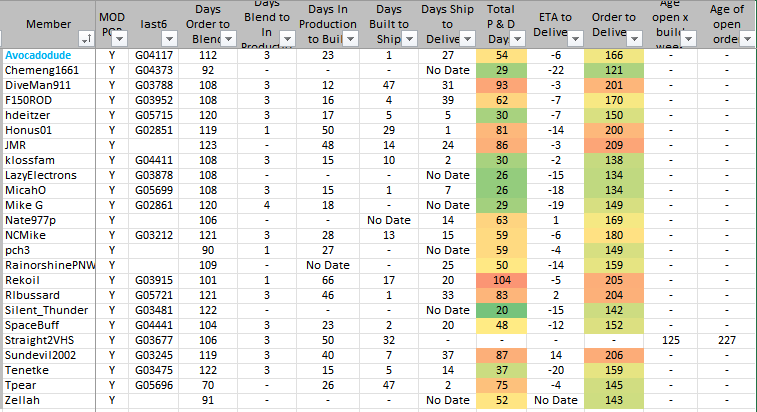Open Days In Production to Built filter

(x=349, y=38)
